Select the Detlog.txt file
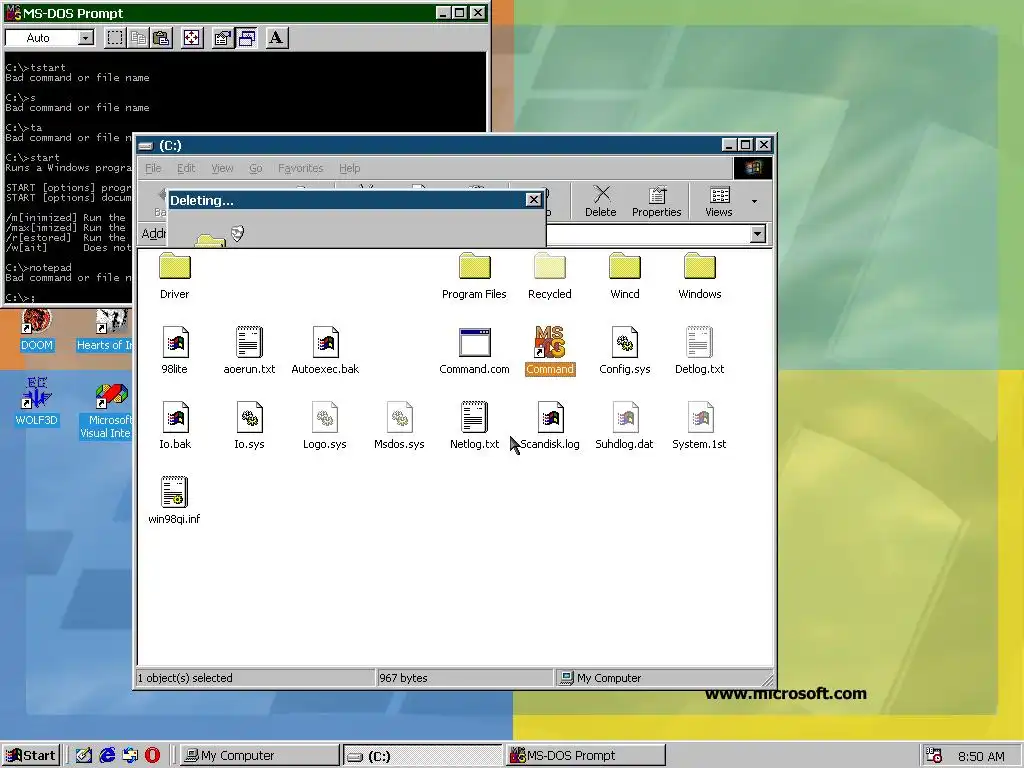 click(699, 351)
